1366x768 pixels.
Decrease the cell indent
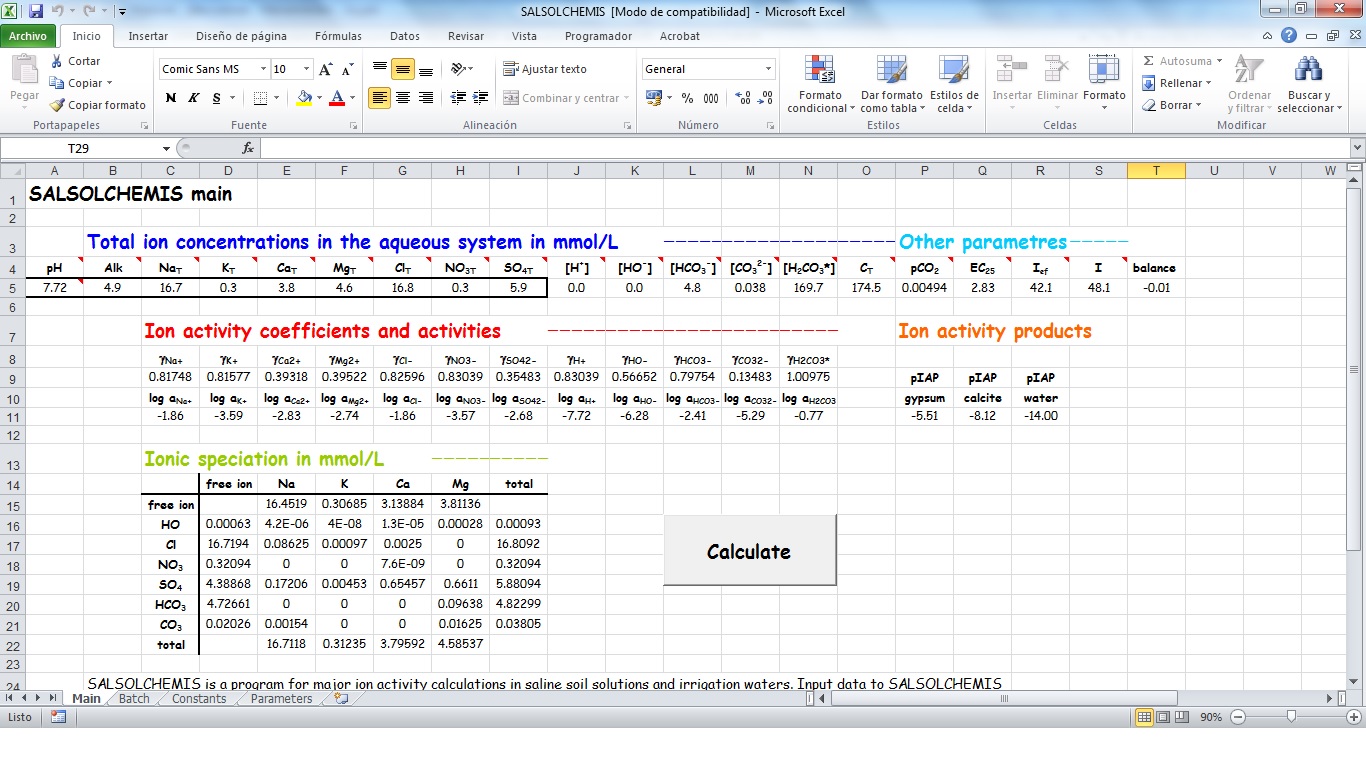click(x=459, y=98)
